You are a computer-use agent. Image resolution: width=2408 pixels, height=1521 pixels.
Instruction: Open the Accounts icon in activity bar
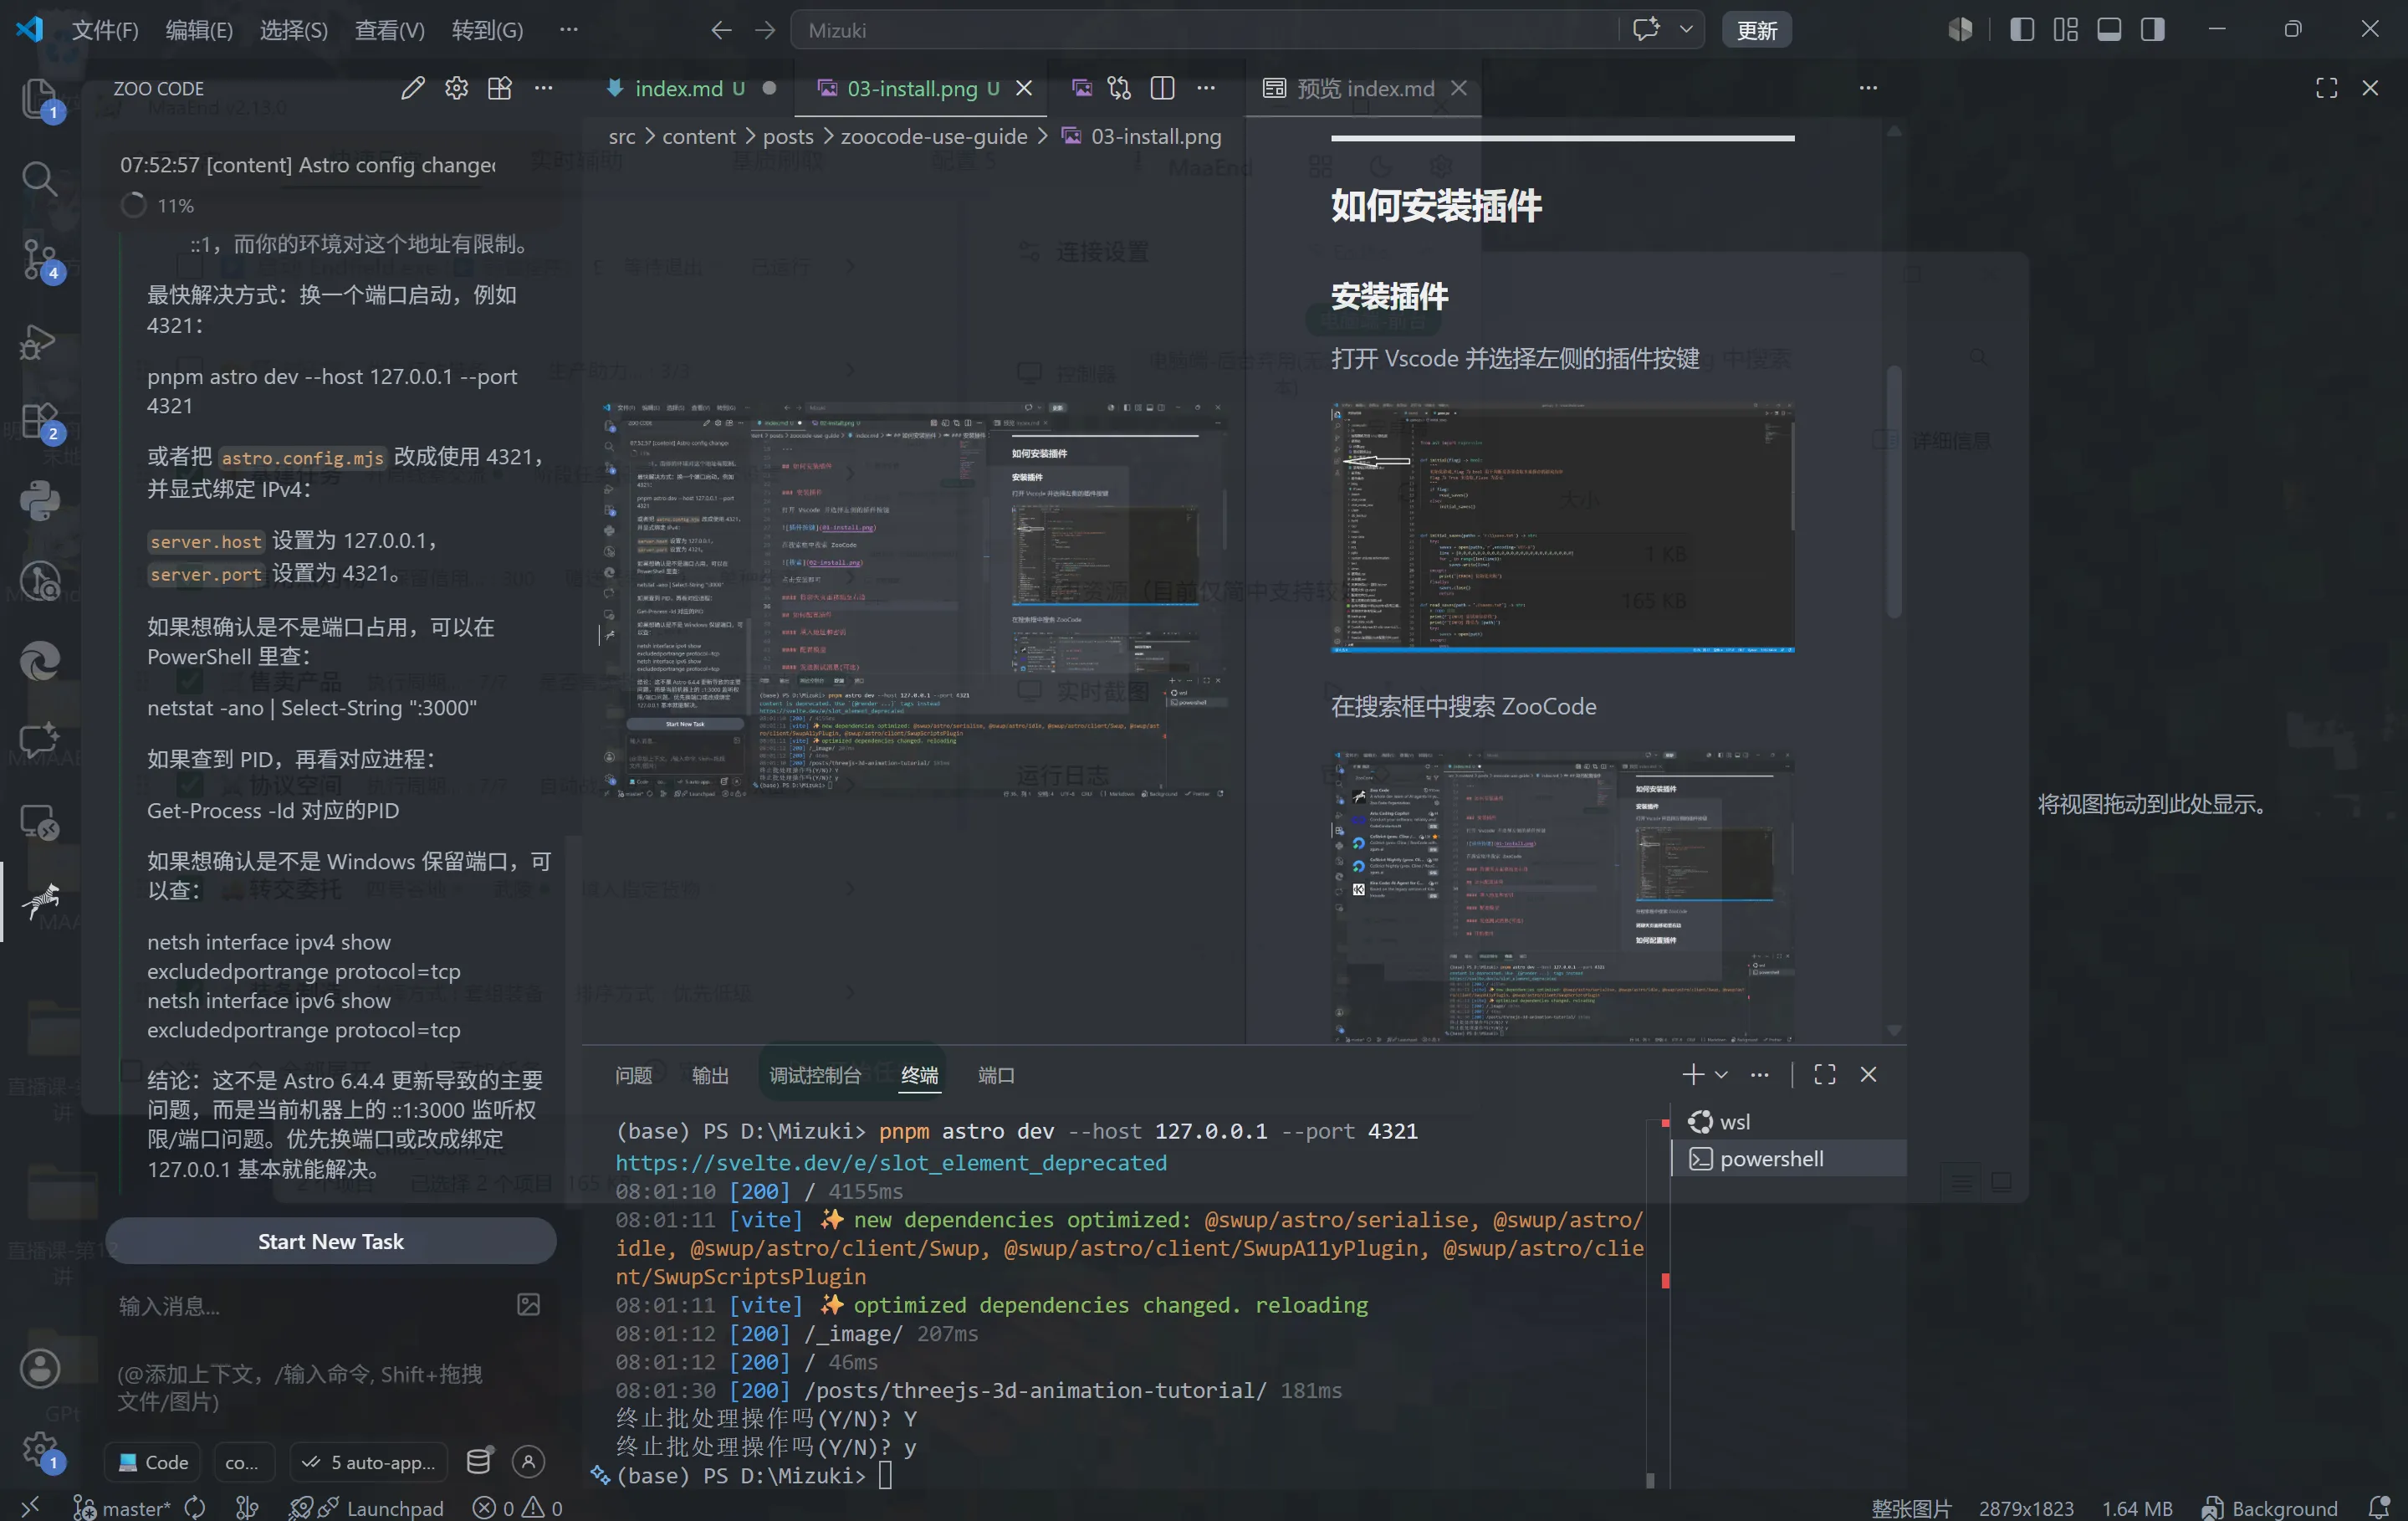[x=40, y=1369]
